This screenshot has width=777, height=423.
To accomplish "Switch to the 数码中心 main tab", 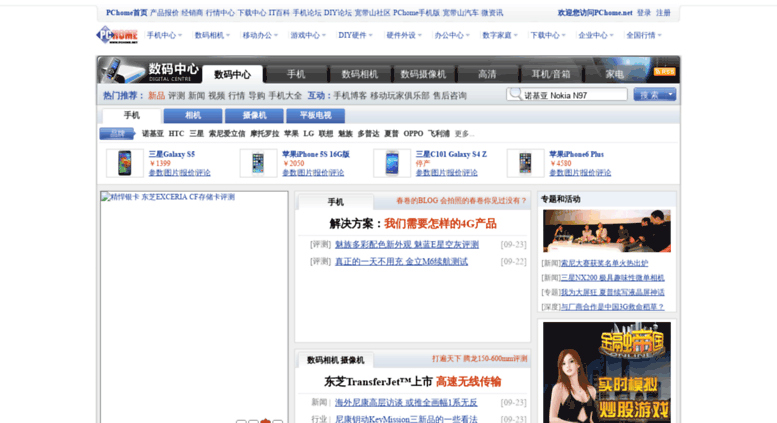I will 232,74.
